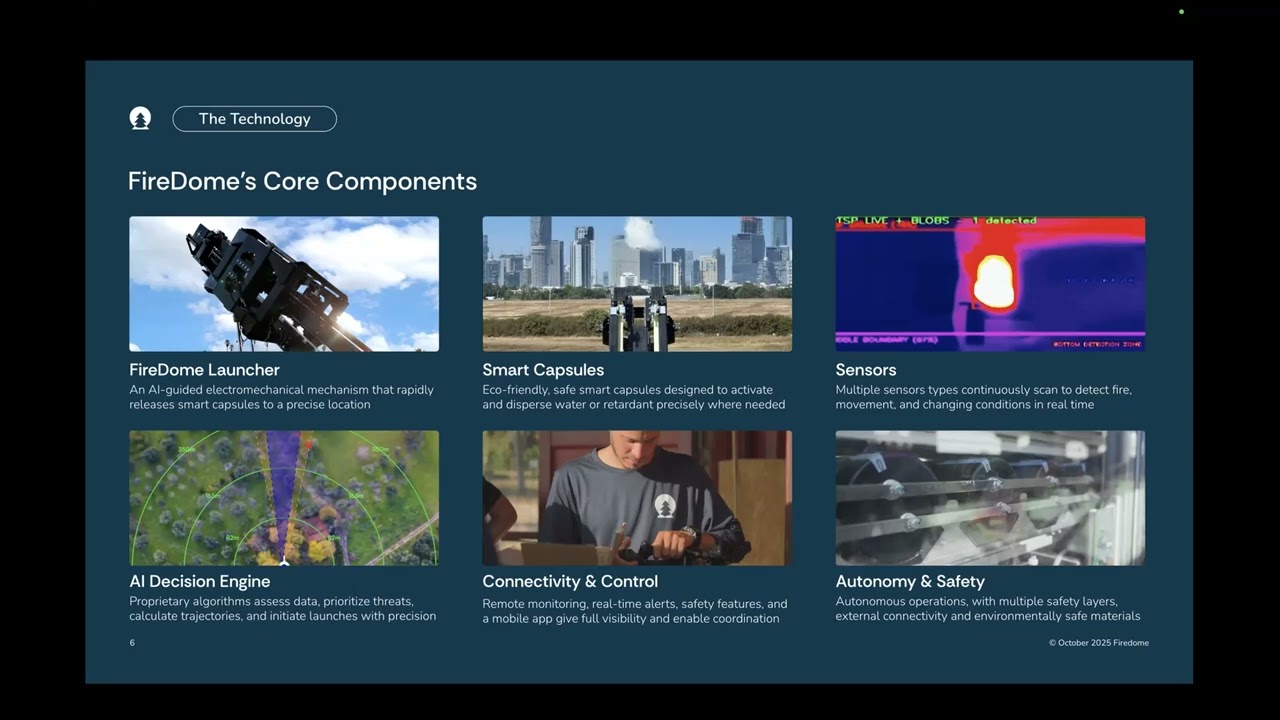Select the "Remote monitoring, real-time alerts" description
Image resolution: width=1280 pixels, height=720 pixels.
tap(635, 611)
